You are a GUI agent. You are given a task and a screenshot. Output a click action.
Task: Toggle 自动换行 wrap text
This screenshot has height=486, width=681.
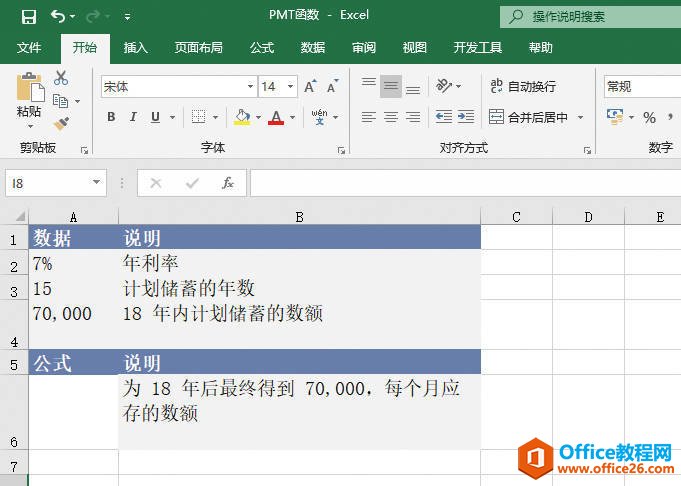coord(523,86)
